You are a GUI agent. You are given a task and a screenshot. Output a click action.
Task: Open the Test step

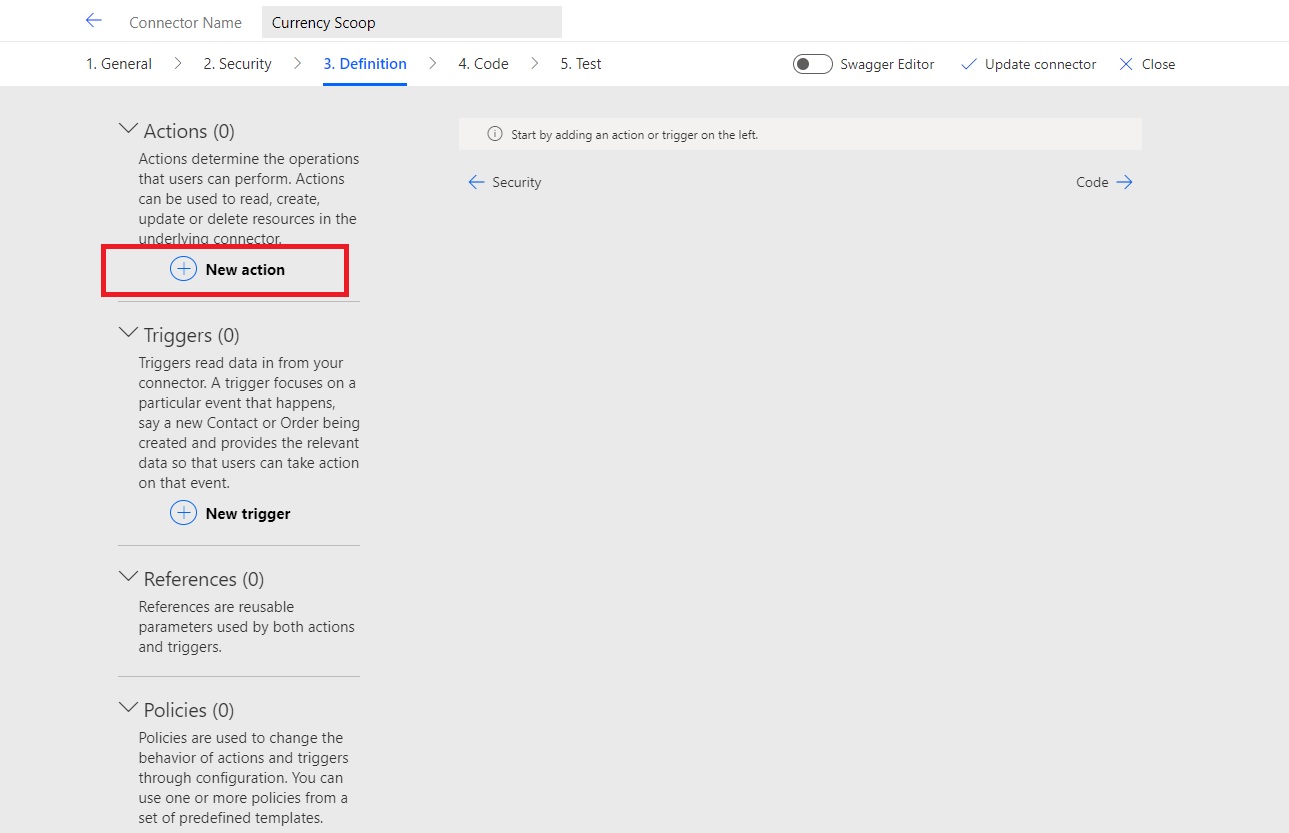(x=580, y=63)
